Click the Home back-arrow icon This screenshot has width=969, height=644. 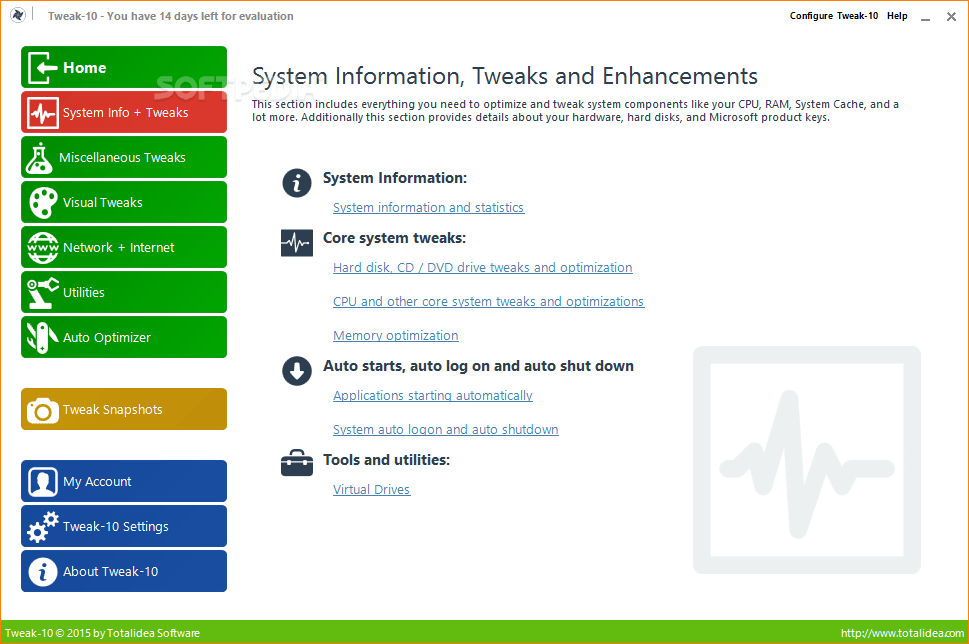click(x=43, y=67)
